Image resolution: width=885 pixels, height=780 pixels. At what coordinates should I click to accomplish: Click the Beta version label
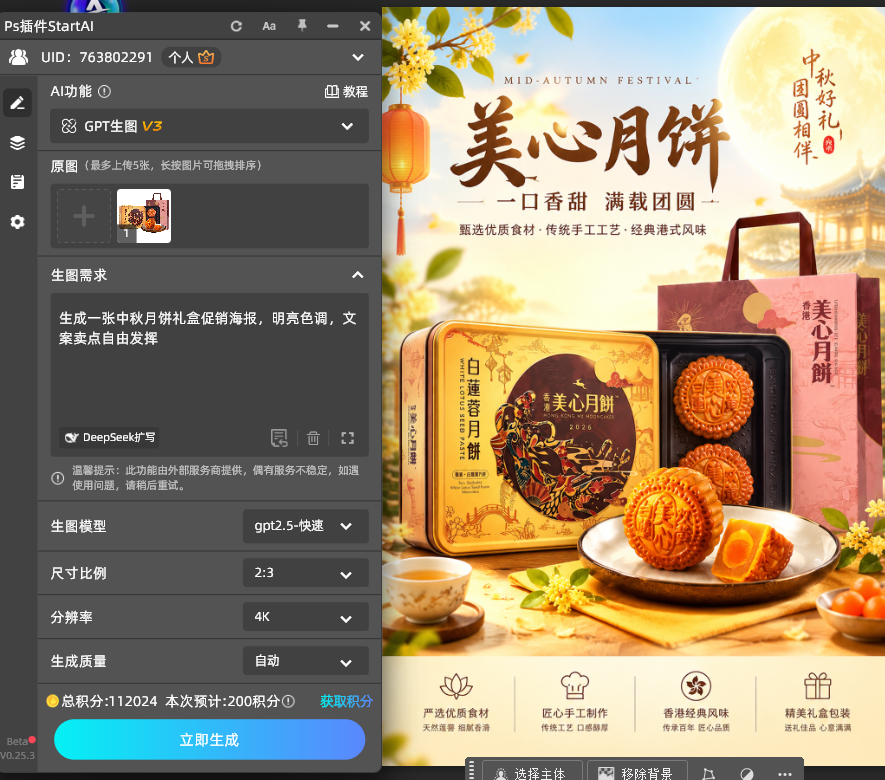coord(17,741)
